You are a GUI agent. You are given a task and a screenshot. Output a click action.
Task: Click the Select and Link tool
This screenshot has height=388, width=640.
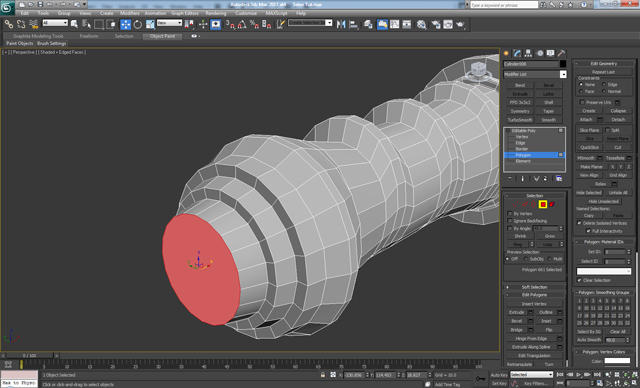pyautogui.click(x=9, y=24)
